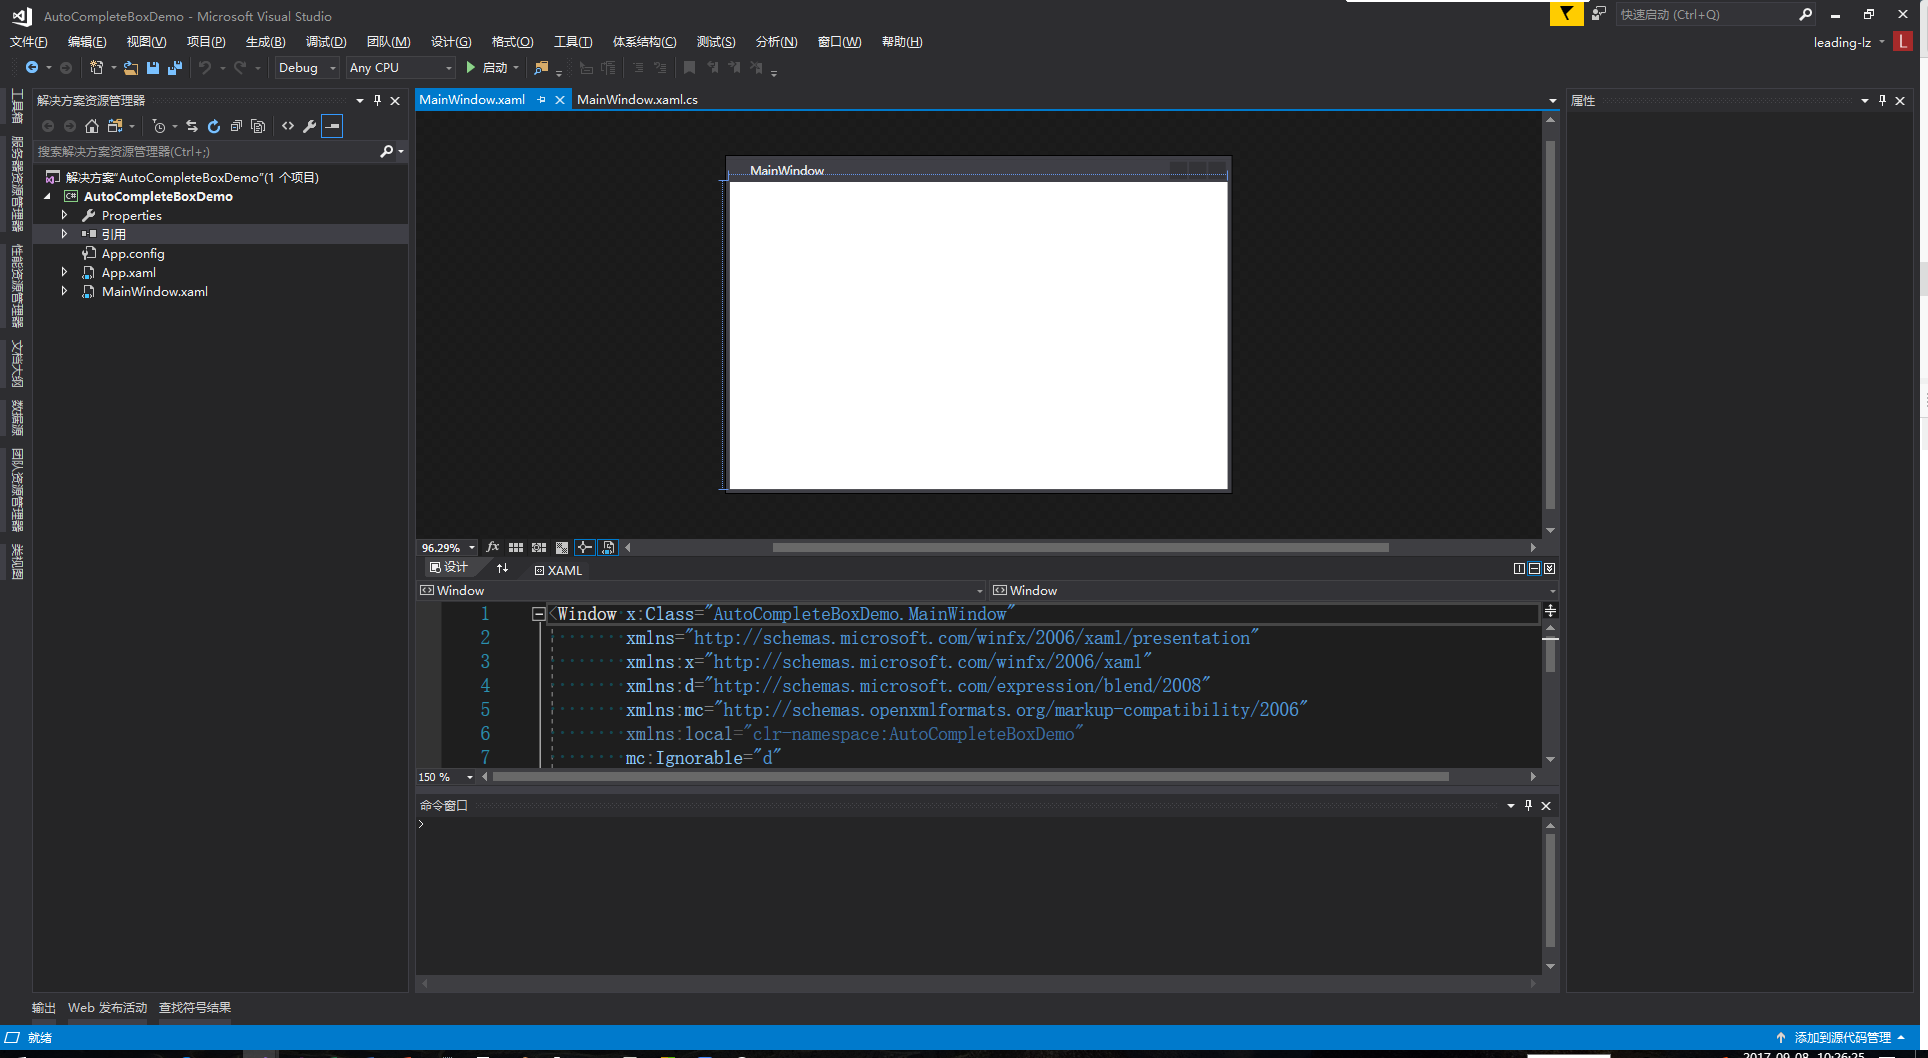Screen dimensions: 1928x1058
Task: Click 添加到源代码管理 in status bar
Action: (x=1841, y=1038)
